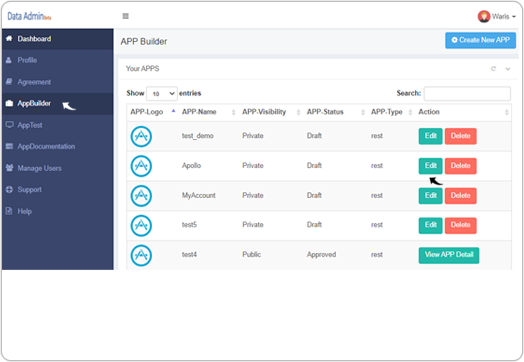Click the test_demo app logo
The image size is (524, 362).
(x=141, y=136)
